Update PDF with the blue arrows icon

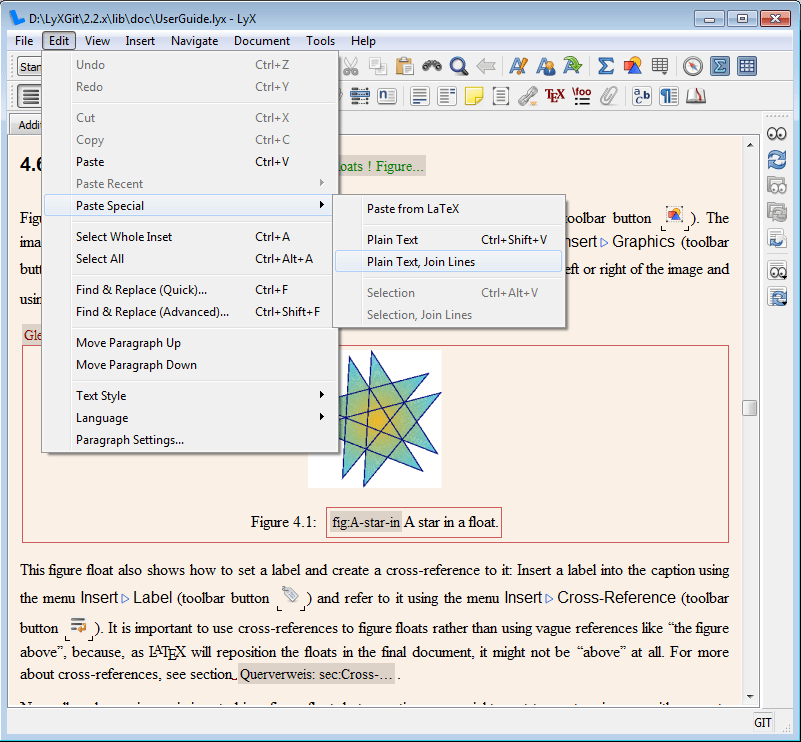[778, 159]
